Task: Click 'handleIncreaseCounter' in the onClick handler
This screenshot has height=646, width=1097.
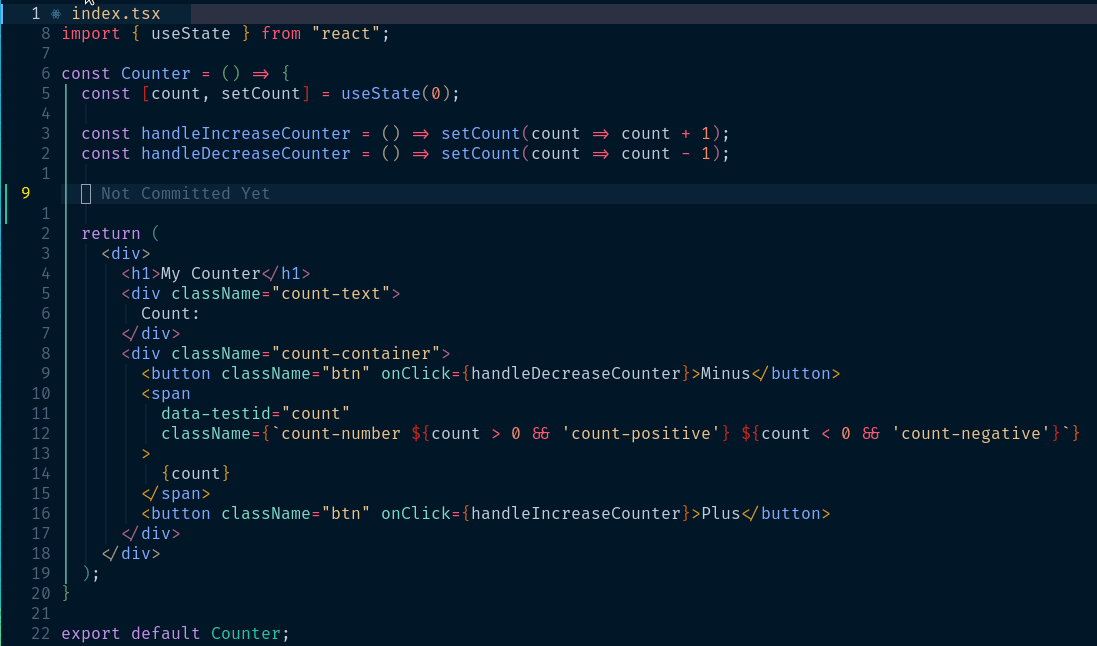Action: click(576, 514)
